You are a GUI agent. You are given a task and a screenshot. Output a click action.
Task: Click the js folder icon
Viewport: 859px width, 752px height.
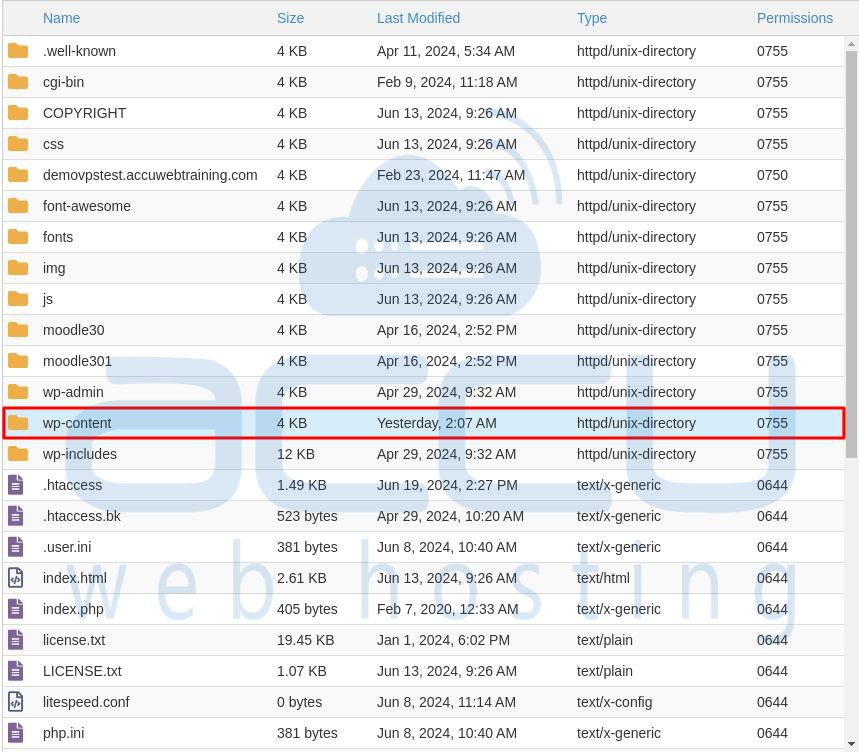pos(18,299)
